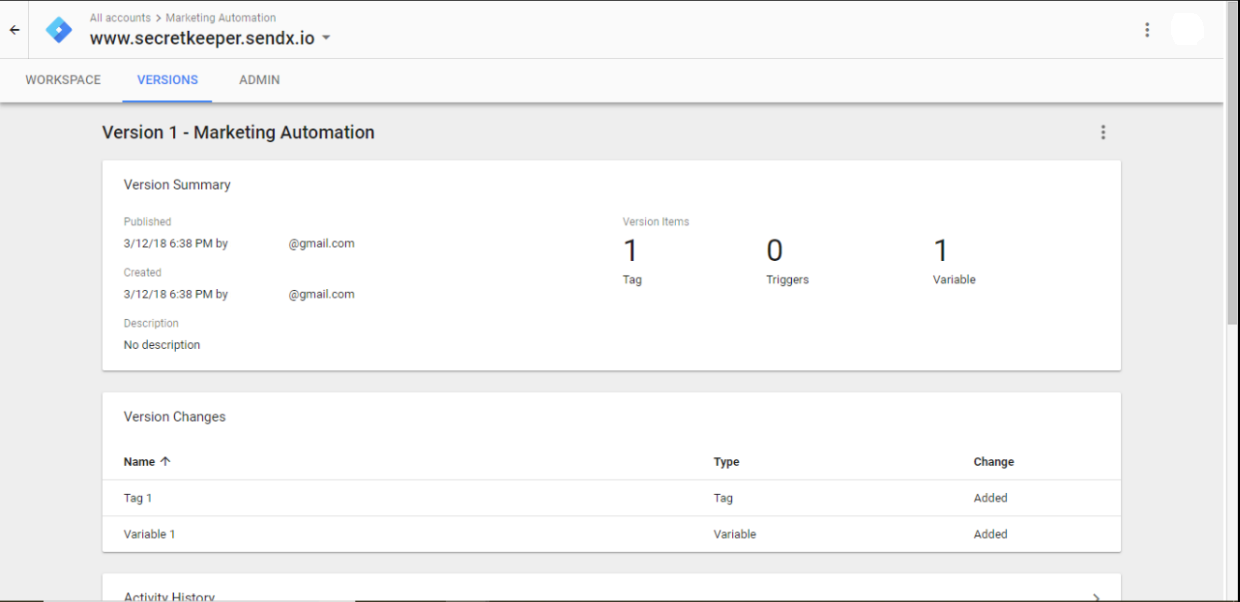Click the Change column header
1240x602 pixels.
click(993, 462)
